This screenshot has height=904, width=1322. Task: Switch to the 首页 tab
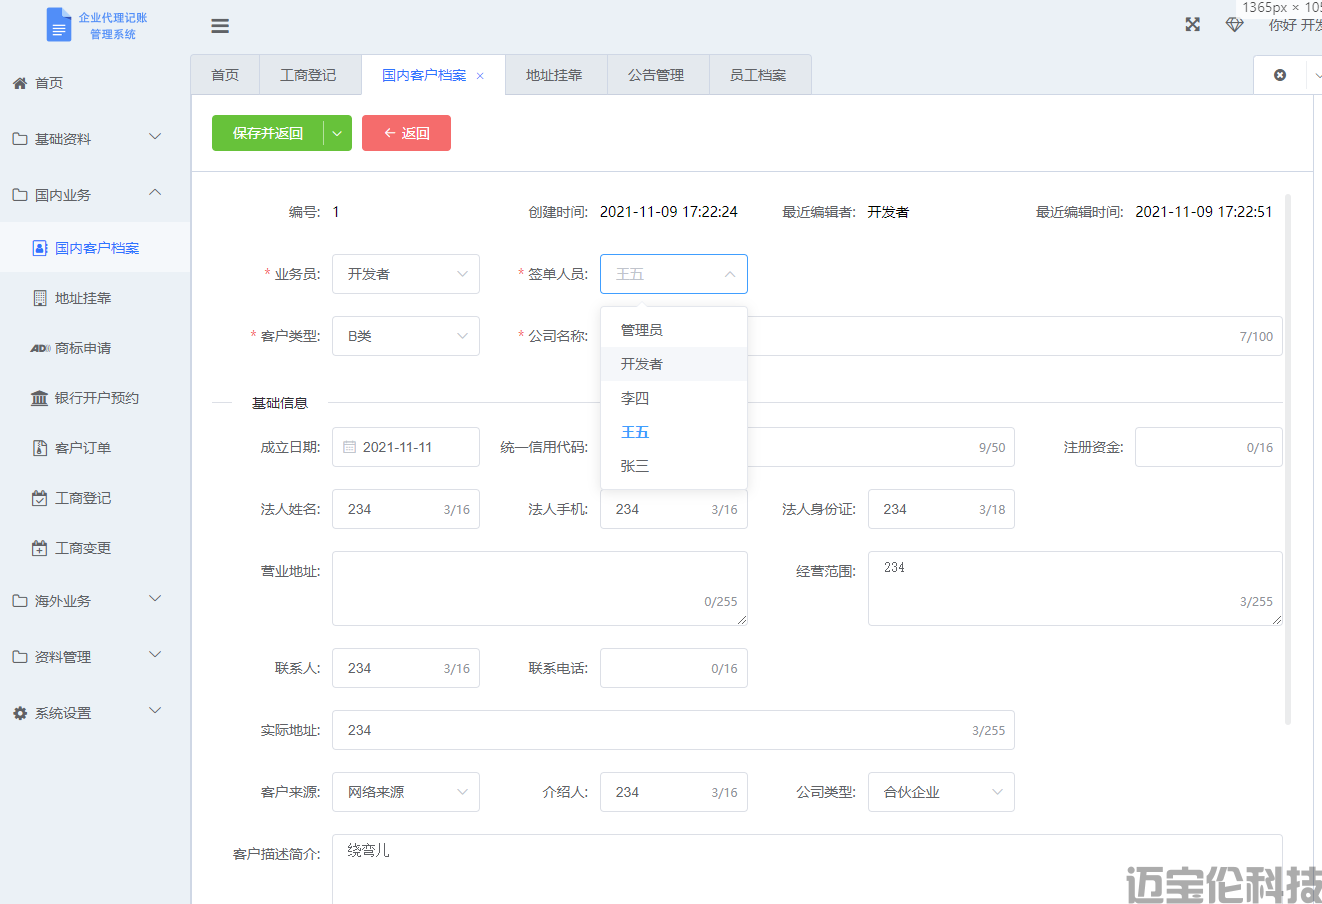point(225,75)
